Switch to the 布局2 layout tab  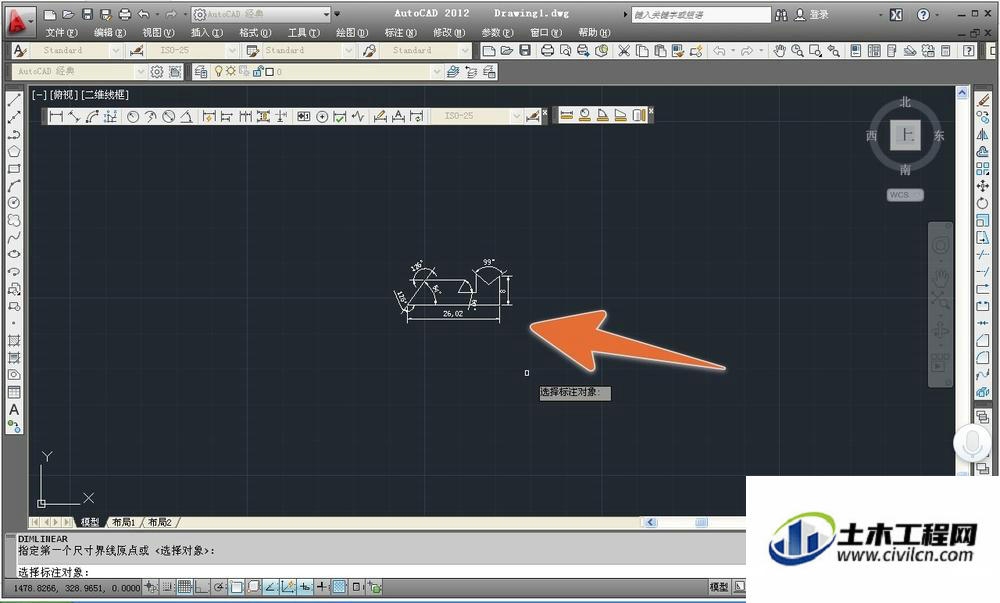[159, 522]
